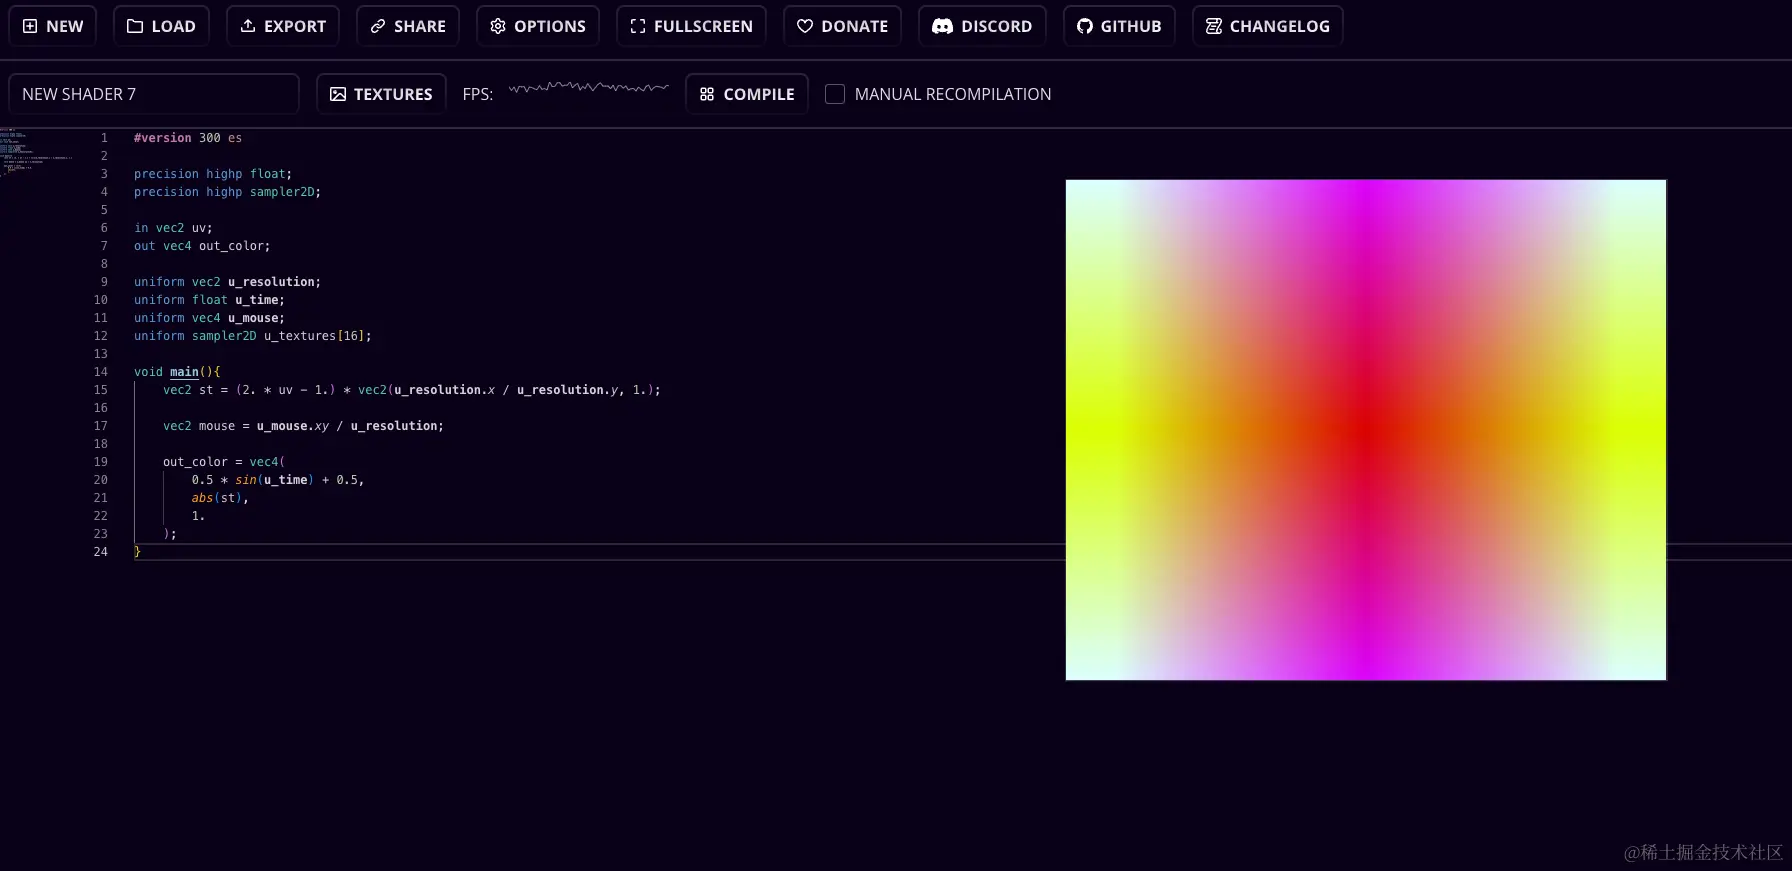Click the DONATE button text
This screenshot has width=1792, height=871.
point(854,26)
